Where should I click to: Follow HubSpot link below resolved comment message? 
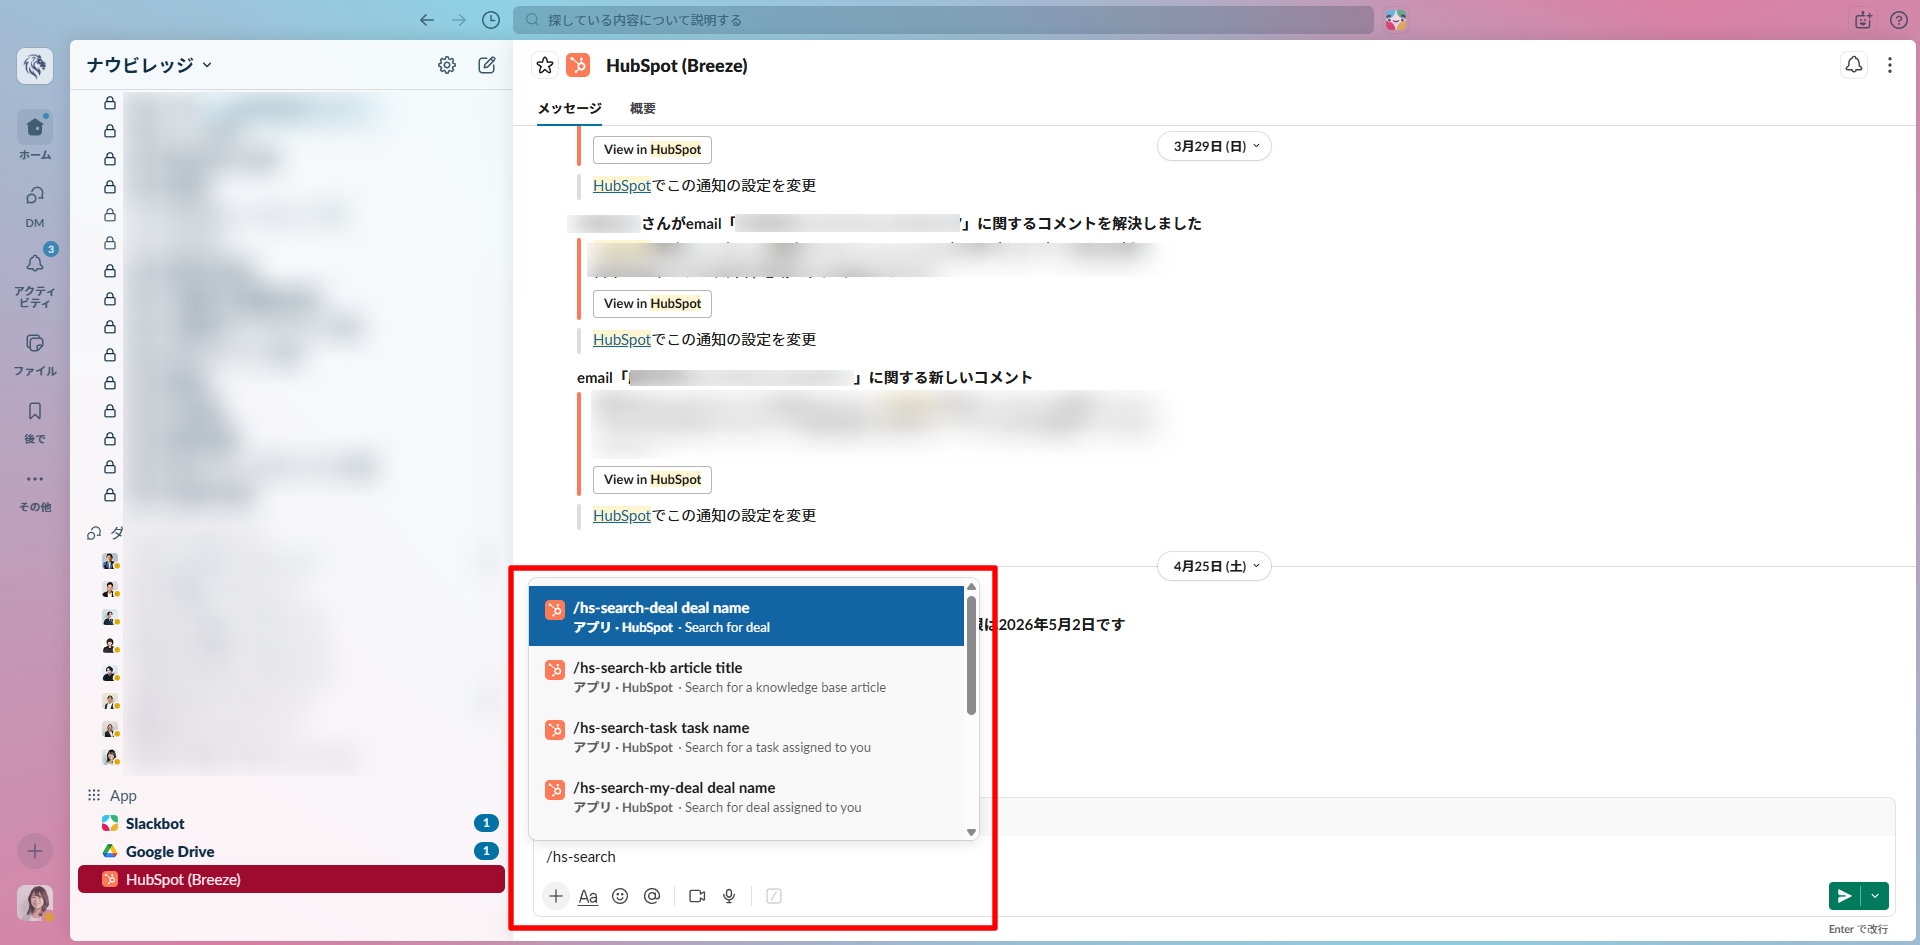coord(622,339)
